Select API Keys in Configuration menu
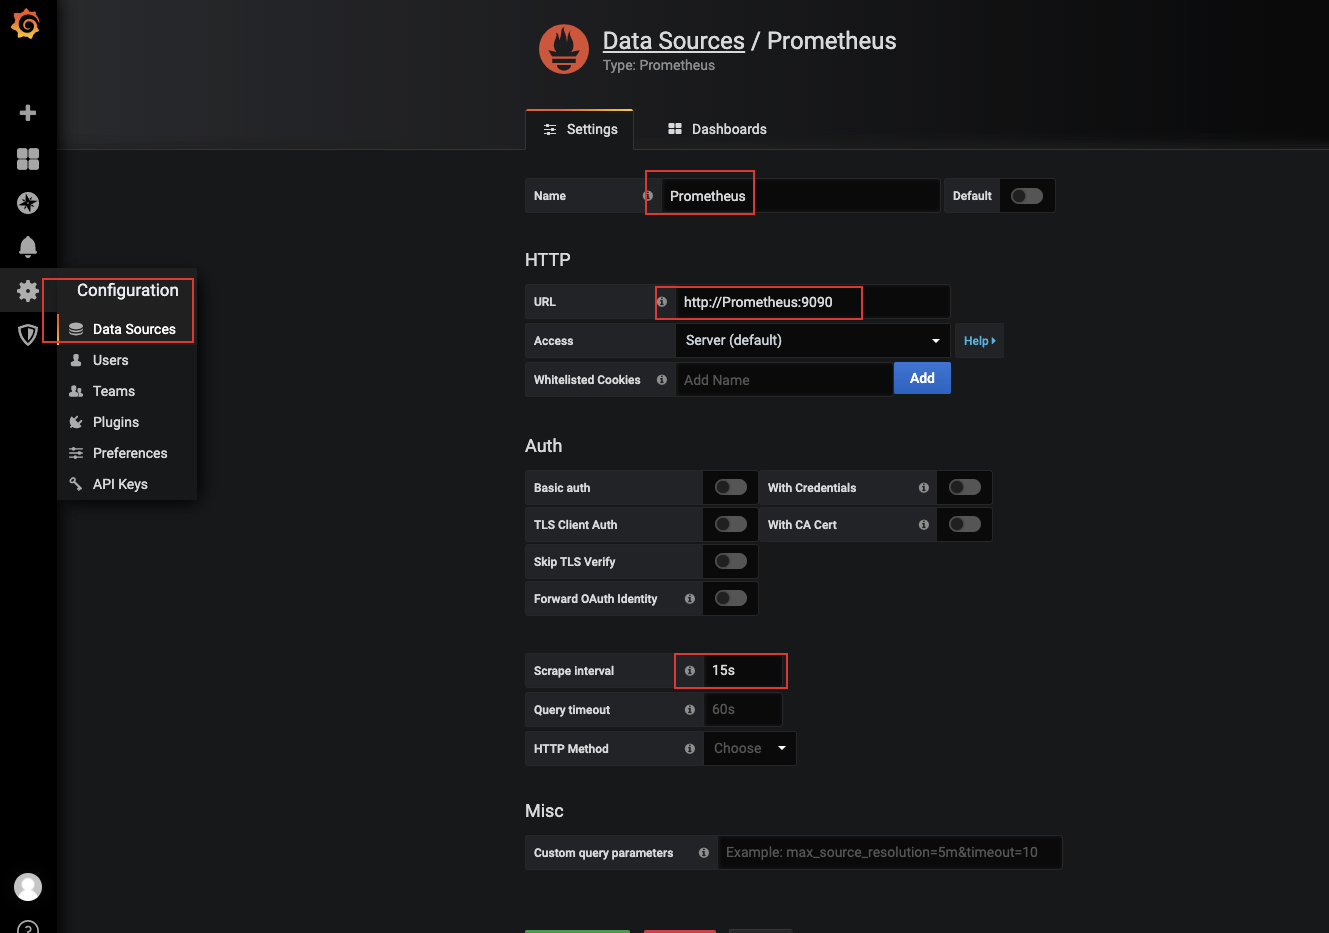The width and height of the screenshot is (1329, 933). (127, 484)
